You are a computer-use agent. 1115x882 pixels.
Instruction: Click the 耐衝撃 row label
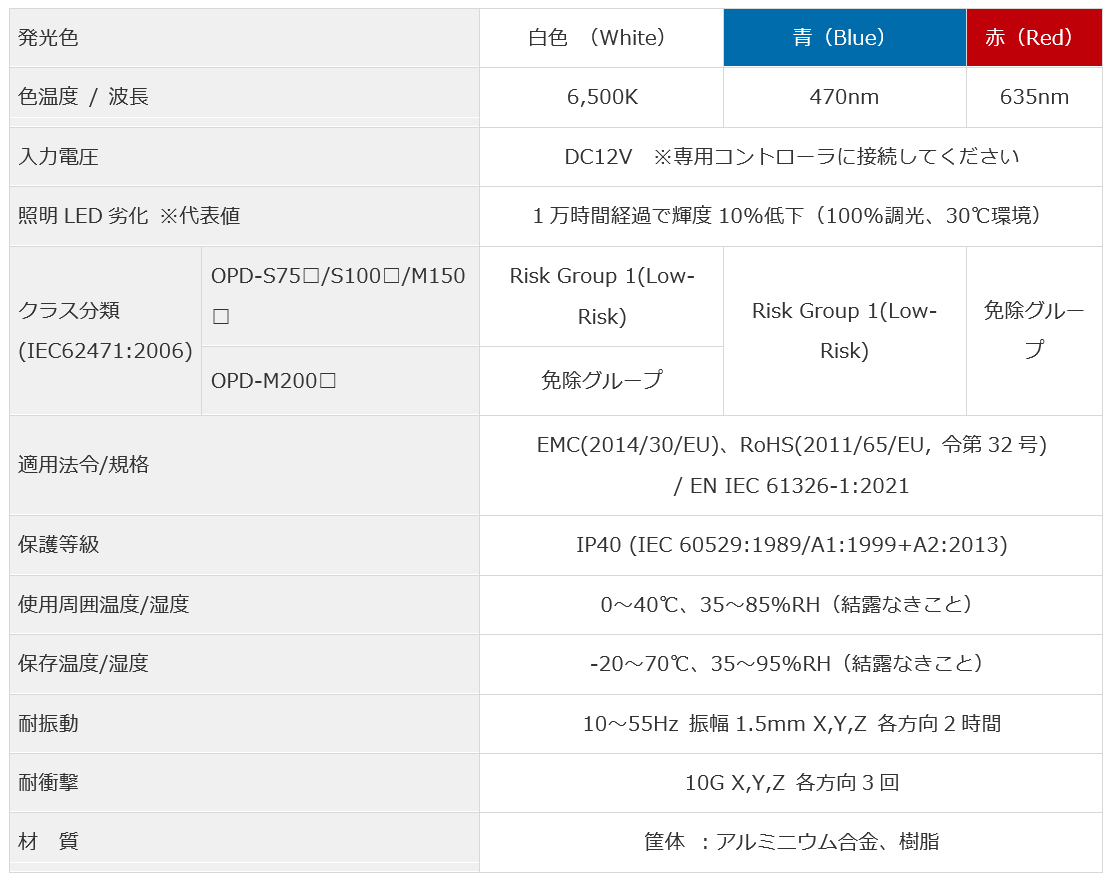[x=244, y=783]
